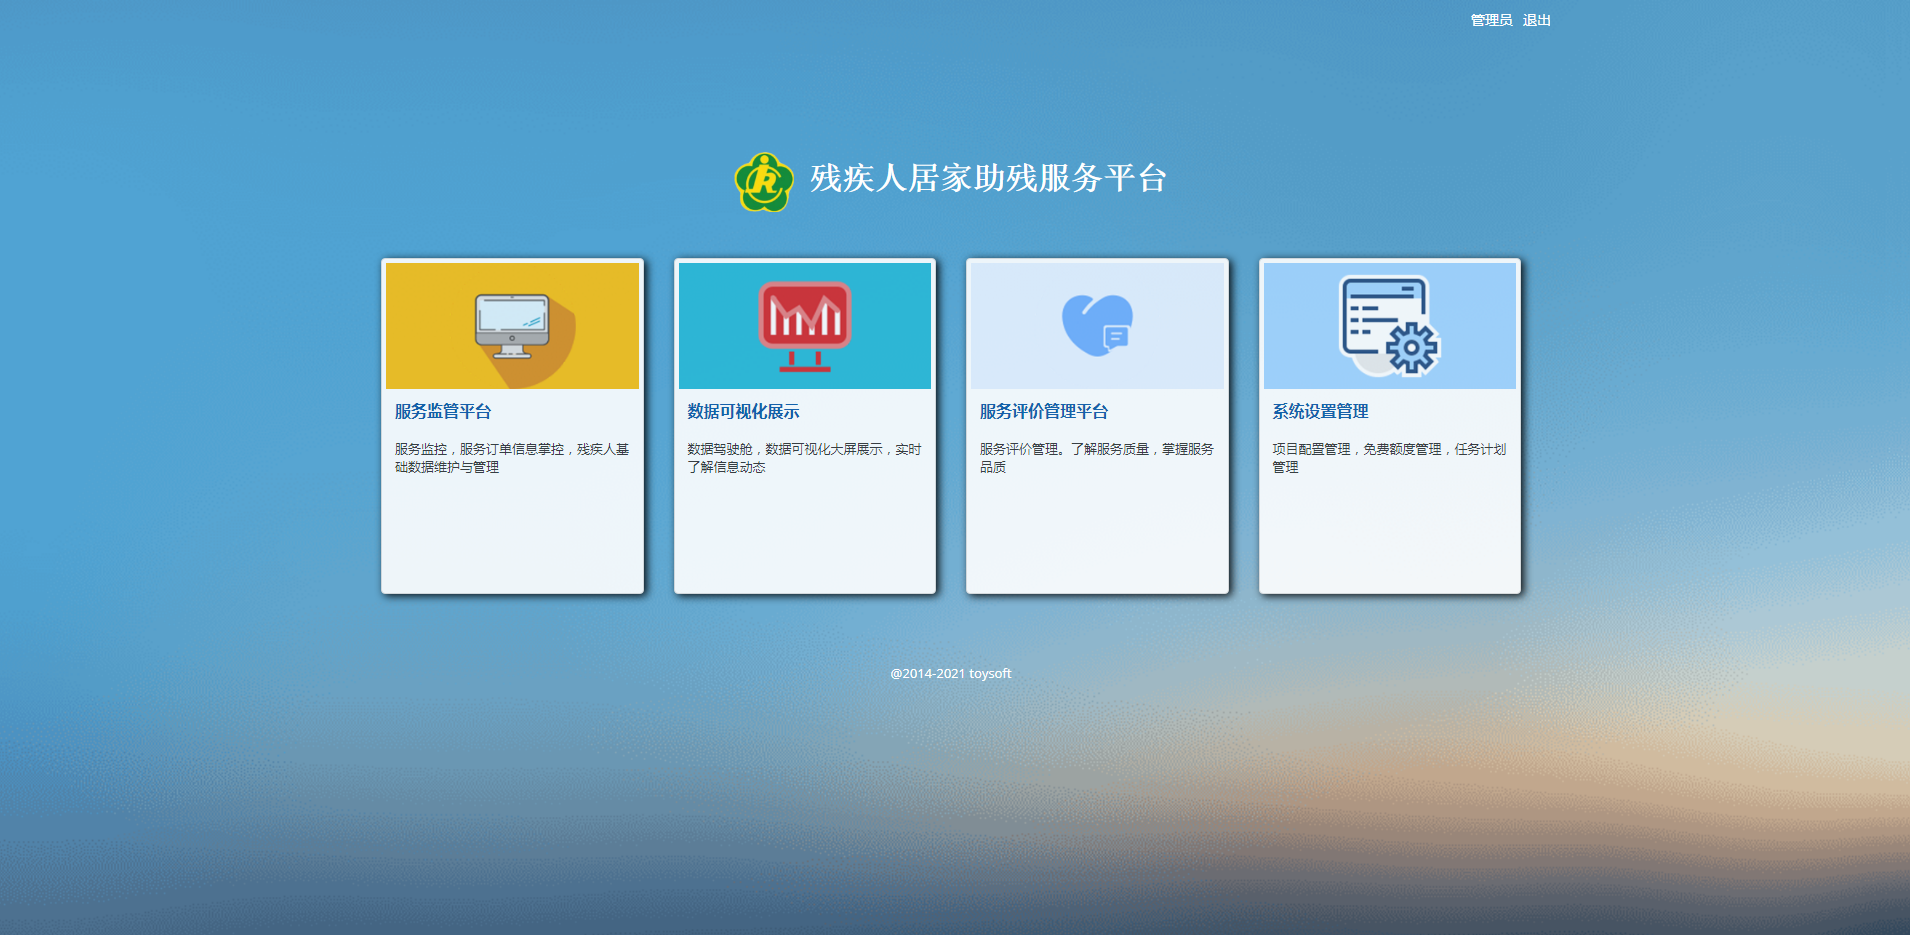This screenshot has height=935, width=1910.
Task: Click the description starting with 服务评价管理
Action: pyautogui.click(x=1096, y=458)
